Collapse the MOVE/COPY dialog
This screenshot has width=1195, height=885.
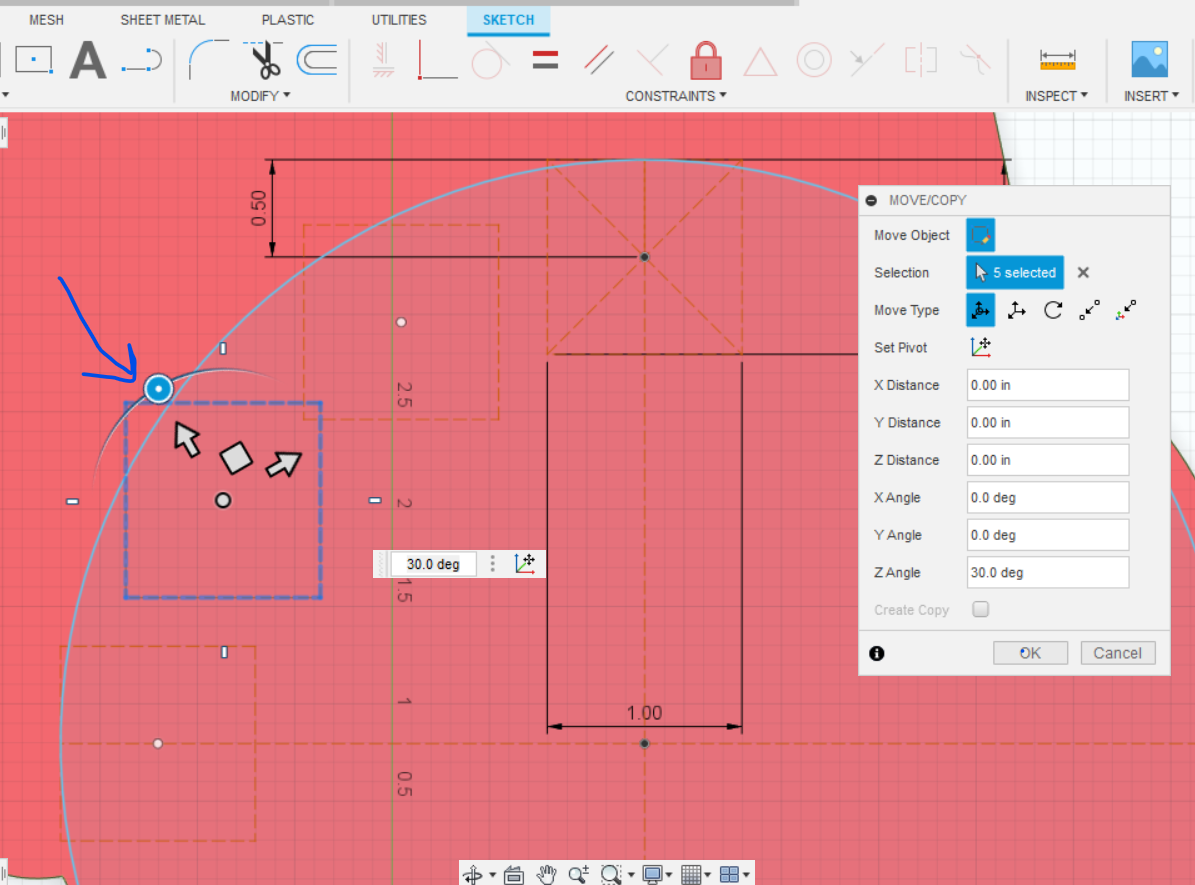click(x=871, y=200)
